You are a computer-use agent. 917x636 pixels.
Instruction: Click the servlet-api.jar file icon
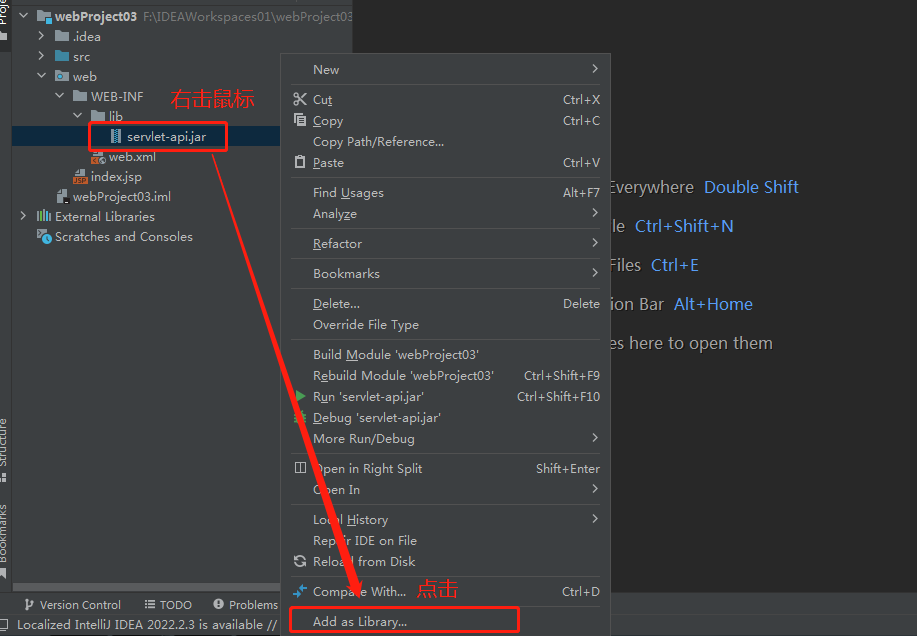click(116, 136)
